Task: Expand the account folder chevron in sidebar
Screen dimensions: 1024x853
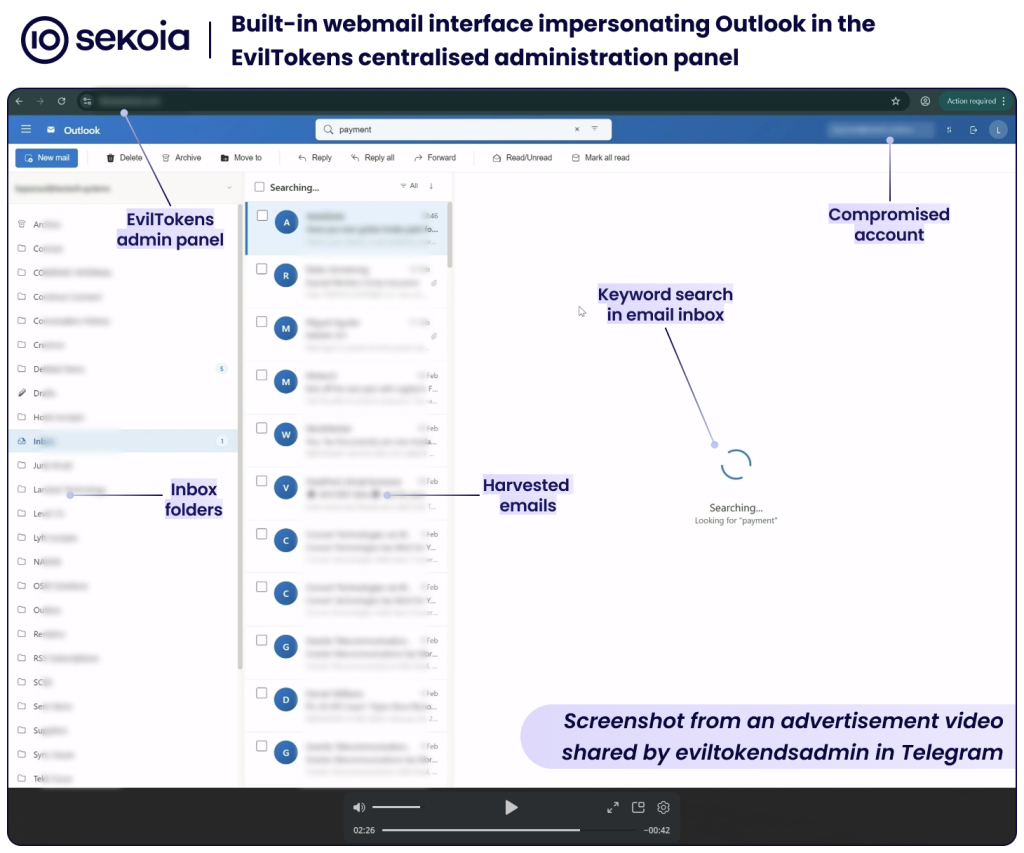Action: [229, 188]
